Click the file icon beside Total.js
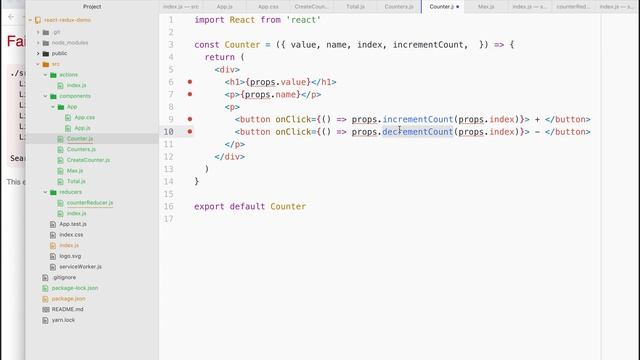This screenshot has width=640, height=360. 60,182
